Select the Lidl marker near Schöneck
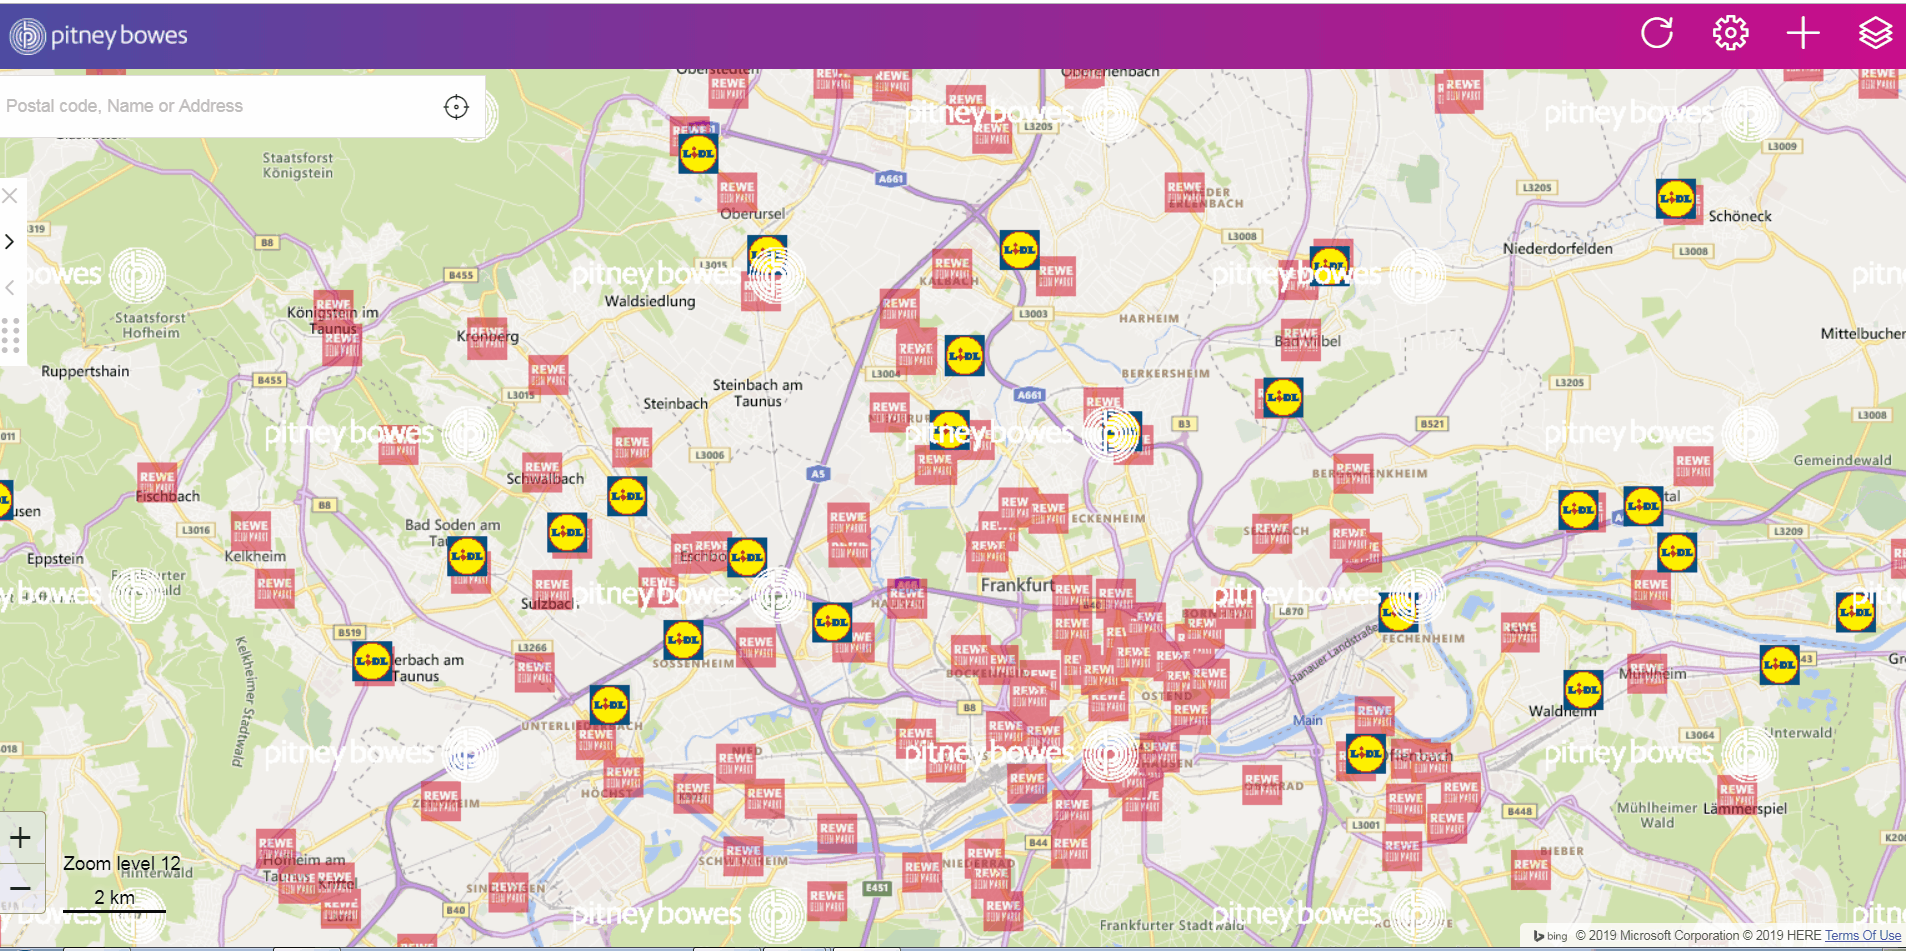The height and width of the screenshot is (951, 1906). point(1676,199)
